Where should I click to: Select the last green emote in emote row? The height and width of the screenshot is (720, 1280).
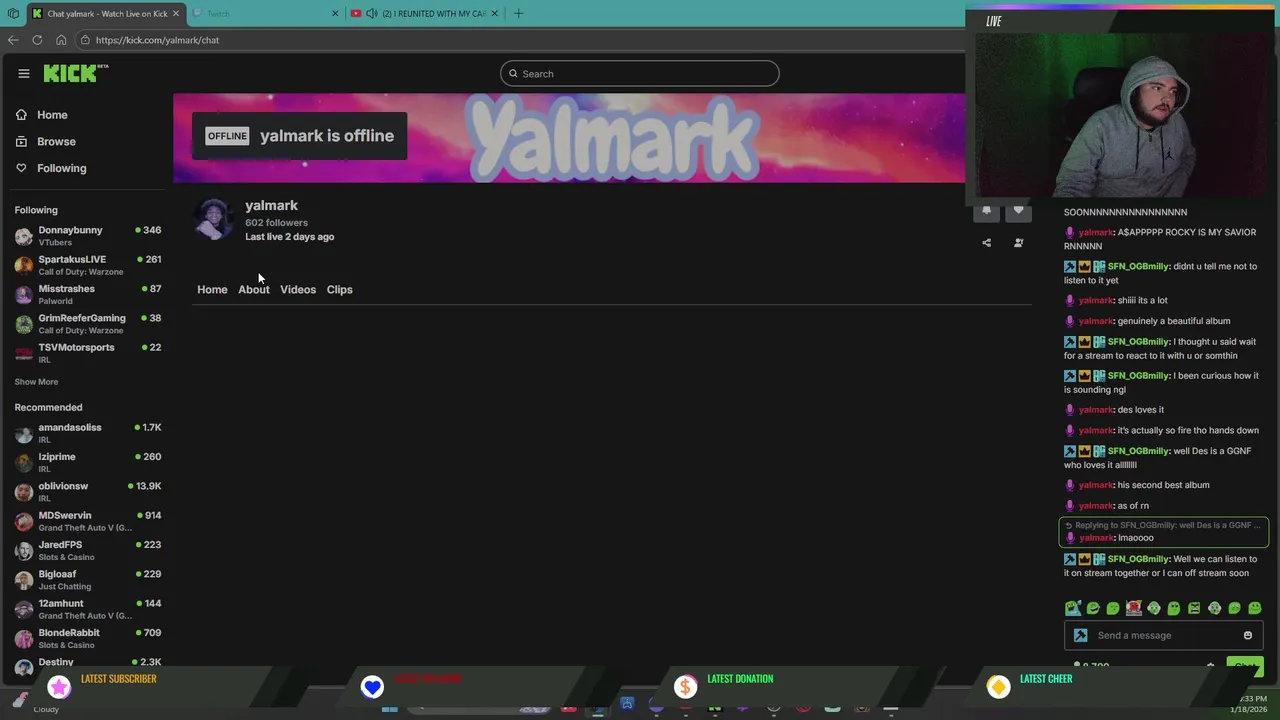tap(1255, 608)
